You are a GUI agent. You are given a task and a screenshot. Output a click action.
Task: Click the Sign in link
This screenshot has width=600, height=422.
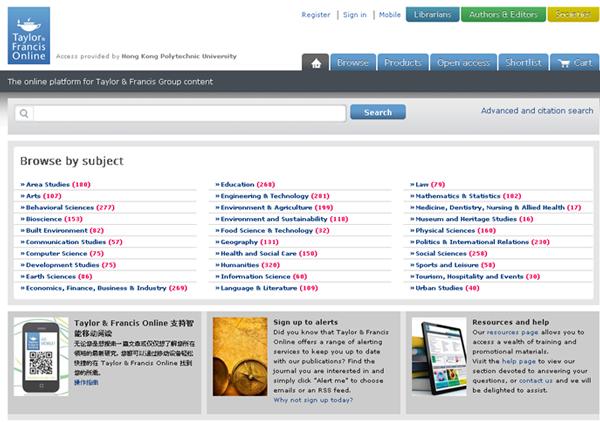[x=355, y=15]
